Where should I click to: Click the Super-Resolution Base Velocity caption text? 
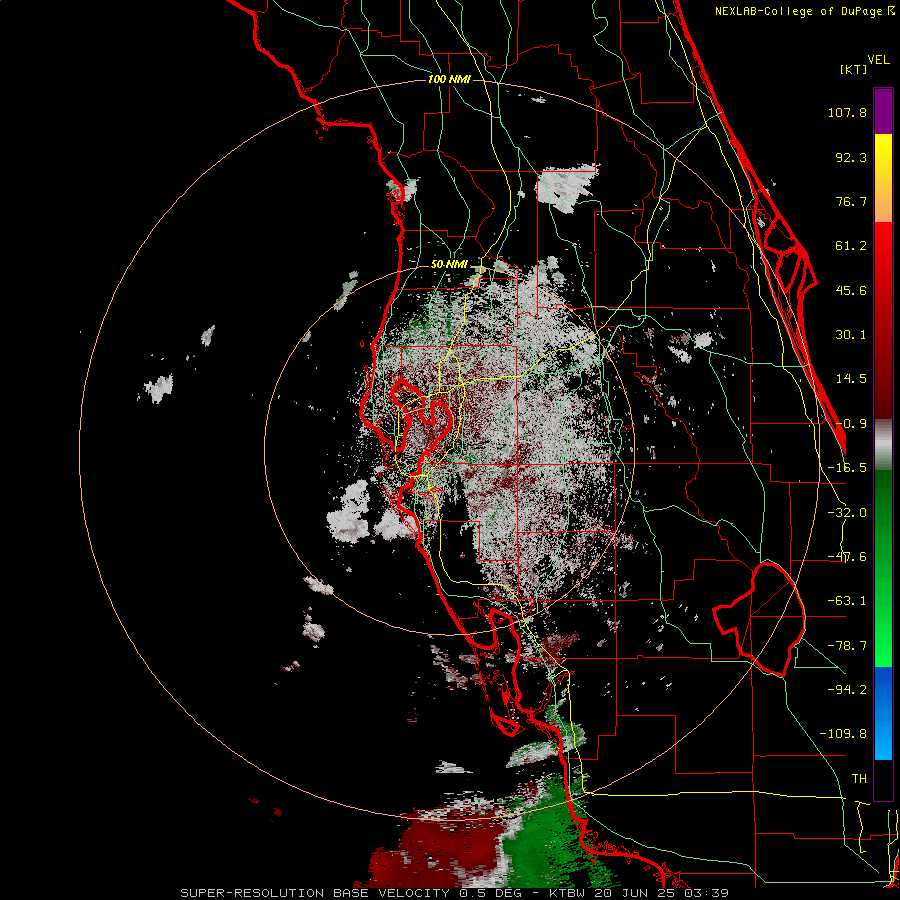tap(455, 893)
